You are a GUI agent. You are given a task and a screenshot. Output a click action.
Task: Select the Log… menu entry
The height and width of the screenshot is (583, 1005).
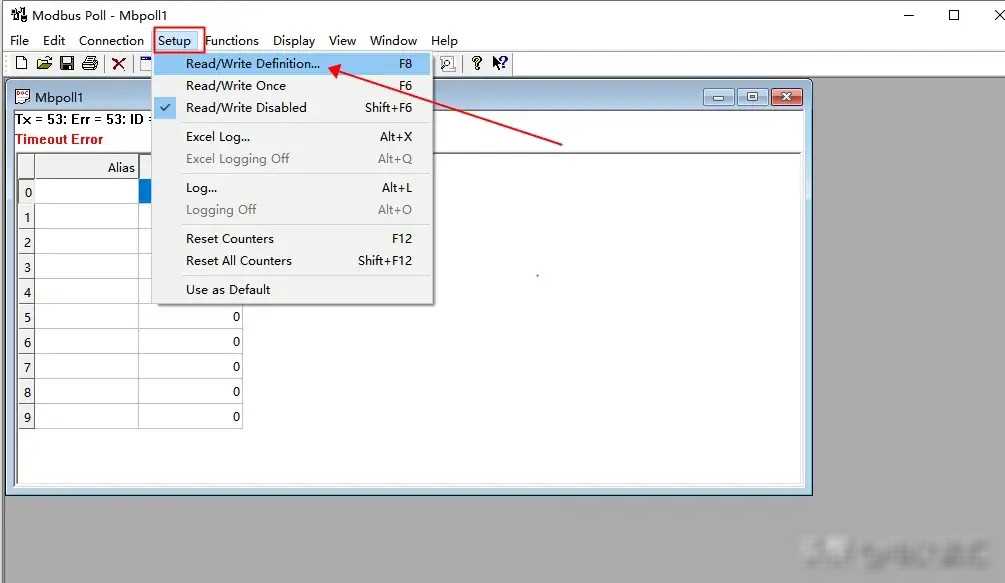click(x=292, y=188)
